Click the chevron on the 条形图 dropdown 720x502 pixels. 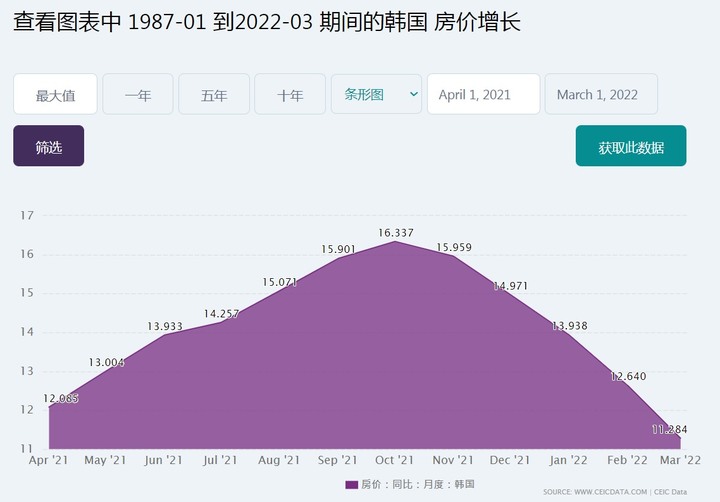413,94
